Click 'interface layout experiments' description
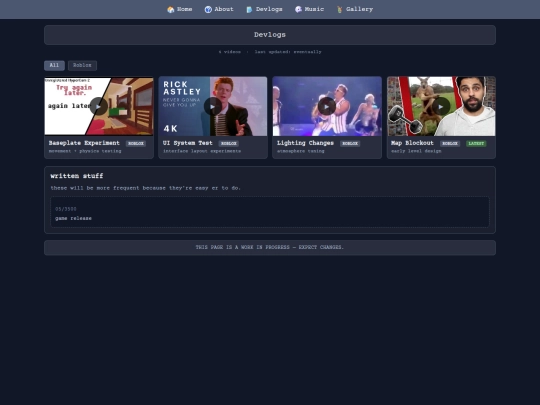The width and height of the screenshot is (540, 405). pyautogui.click(x=202, y=151)
